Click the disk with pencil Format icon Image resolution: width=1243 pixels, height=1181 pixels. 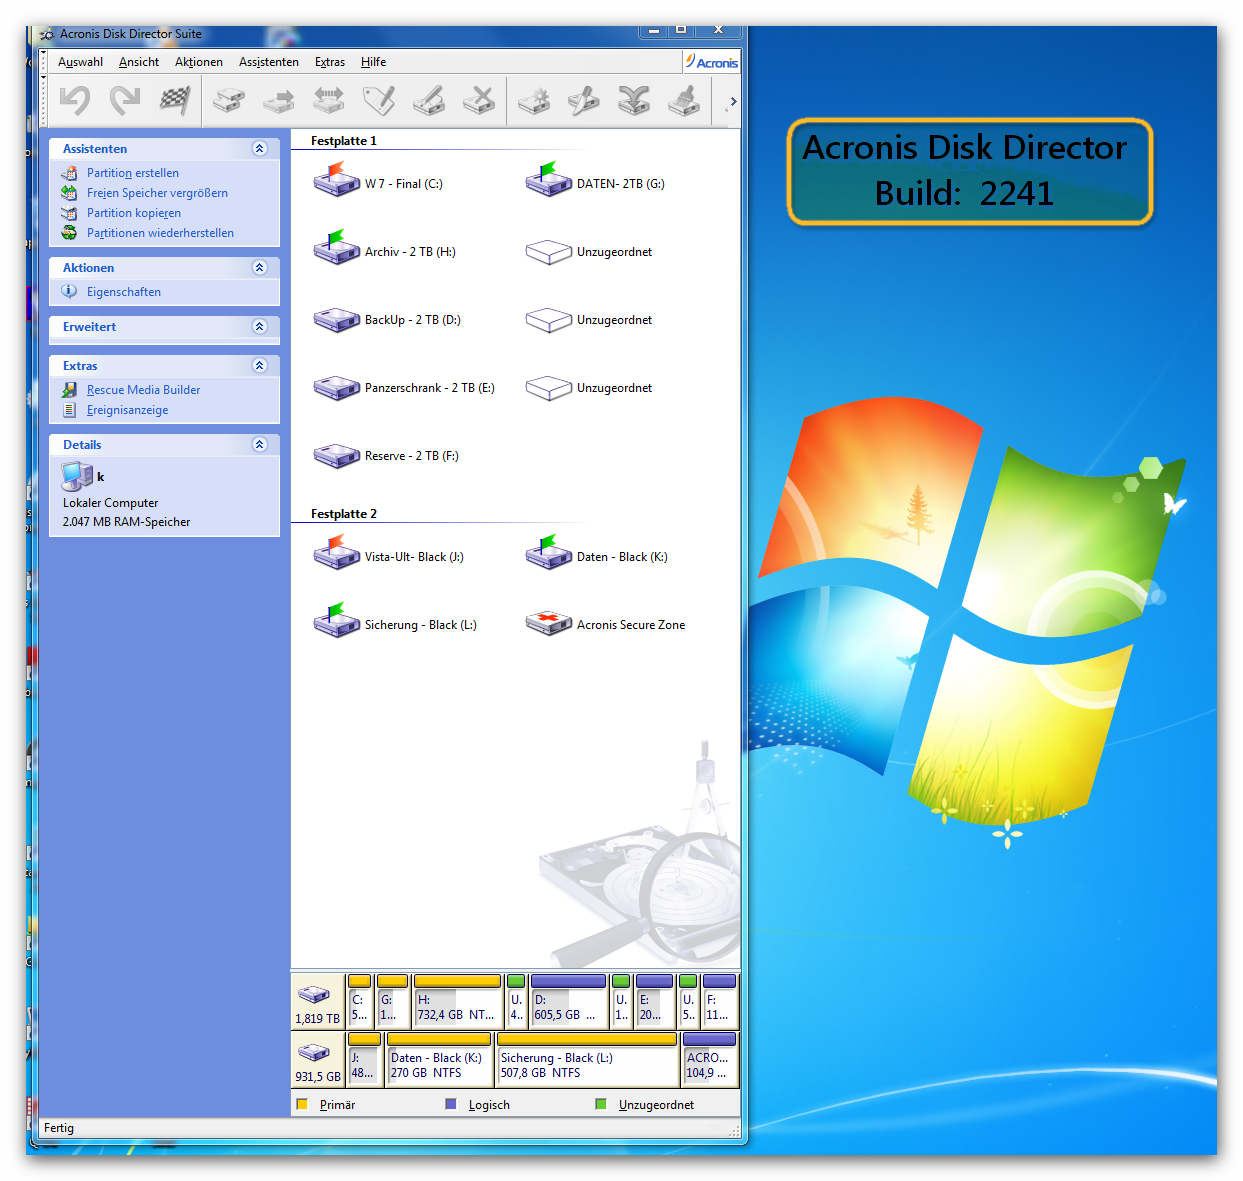429,100
